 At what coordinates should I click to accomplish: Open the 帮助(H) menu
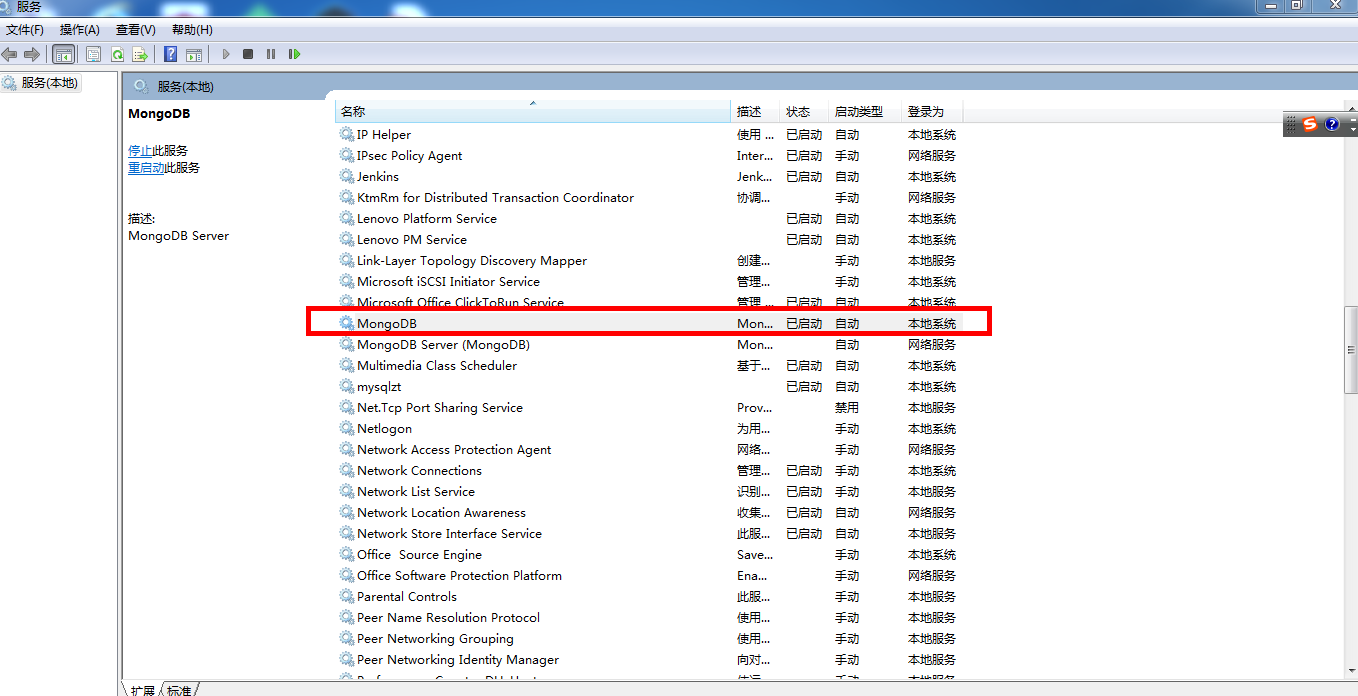pos(192,30)
